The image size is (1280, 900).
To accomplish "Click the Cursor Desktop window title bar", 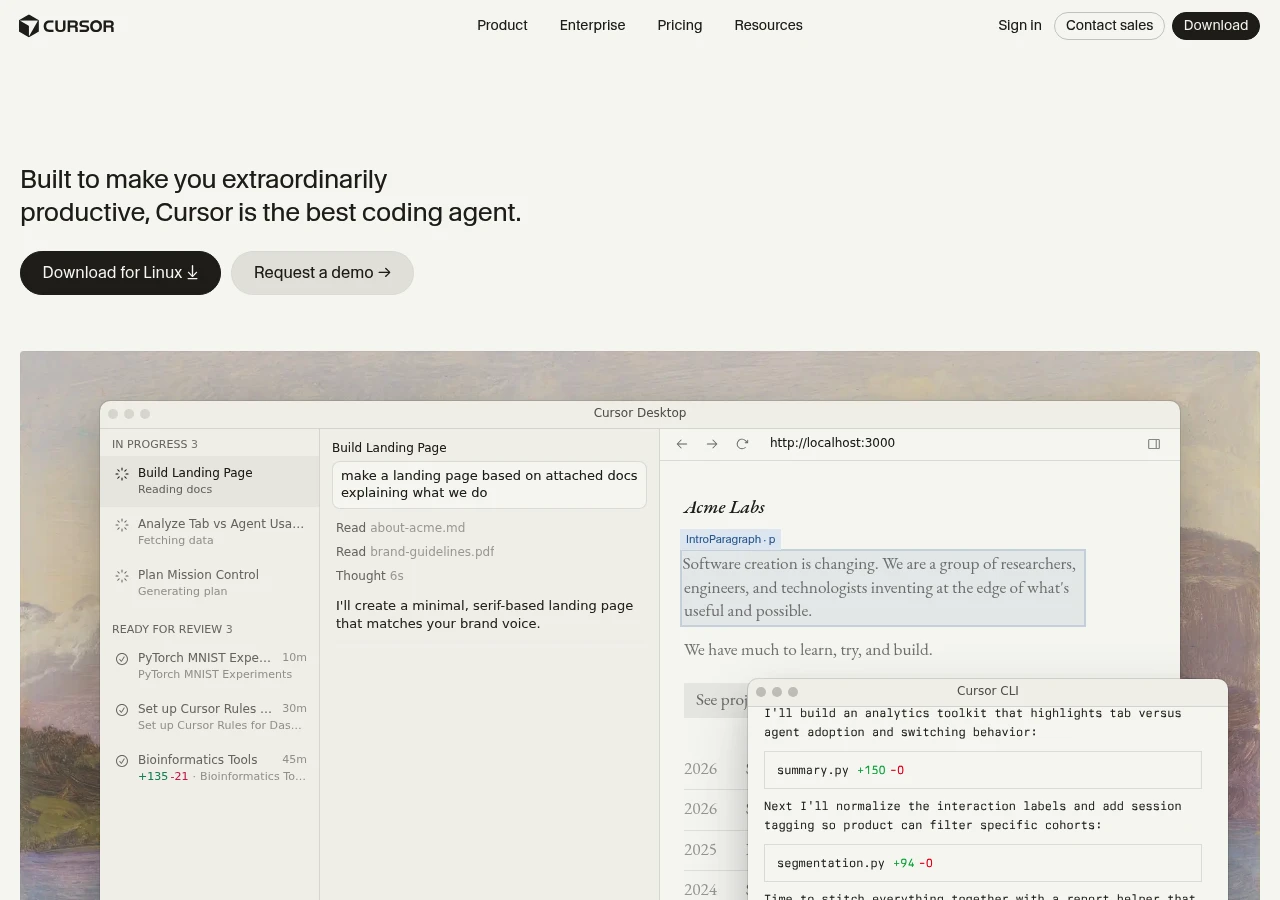I will [x=640, y=414].
